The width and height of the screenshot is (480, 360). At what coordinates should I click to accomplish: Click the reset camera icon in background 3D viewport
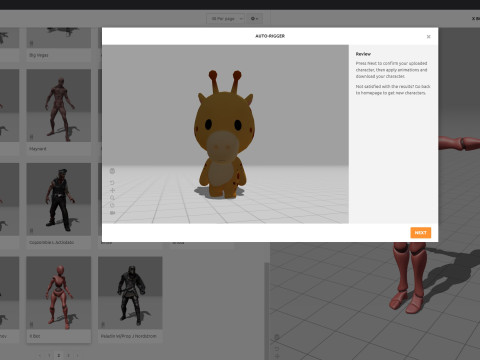coord(277,349)
